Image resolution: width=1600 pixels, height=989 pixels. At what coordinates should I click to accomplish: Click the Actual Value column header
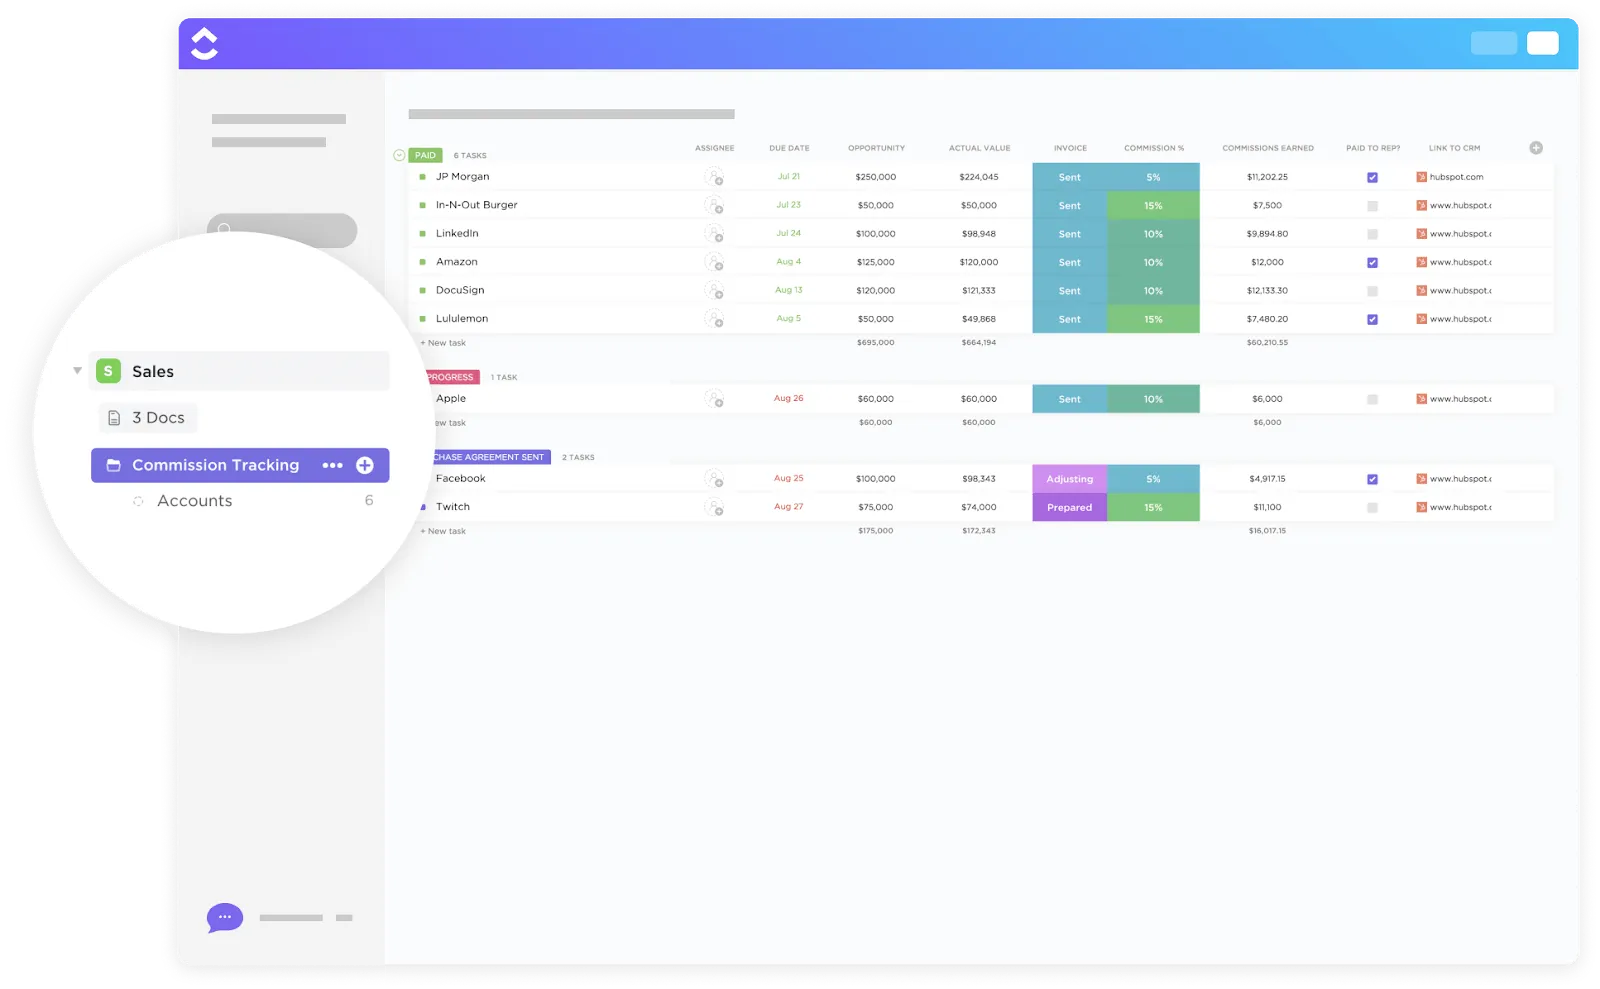pos(979,148)
